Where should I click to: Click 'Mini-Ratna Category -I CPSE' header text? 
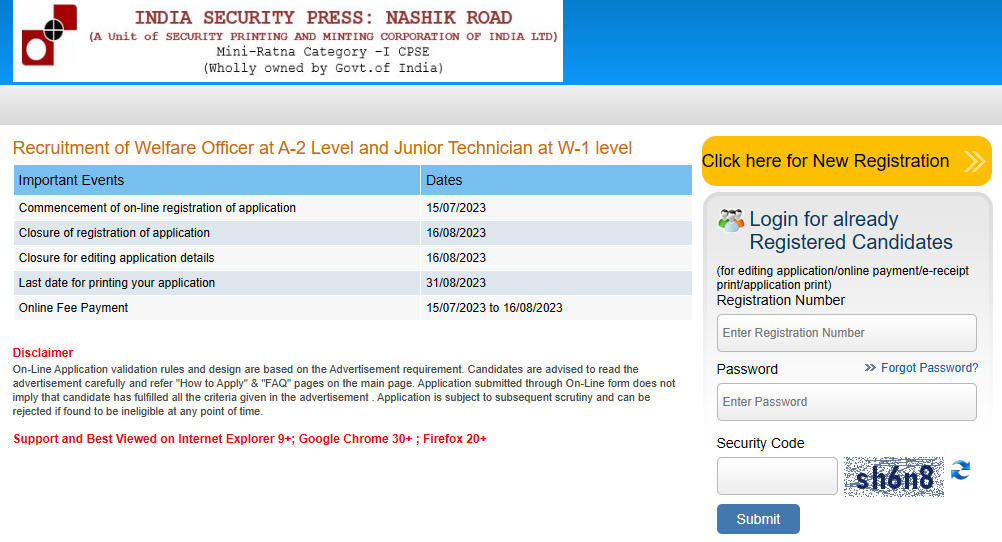pos(323,52)
